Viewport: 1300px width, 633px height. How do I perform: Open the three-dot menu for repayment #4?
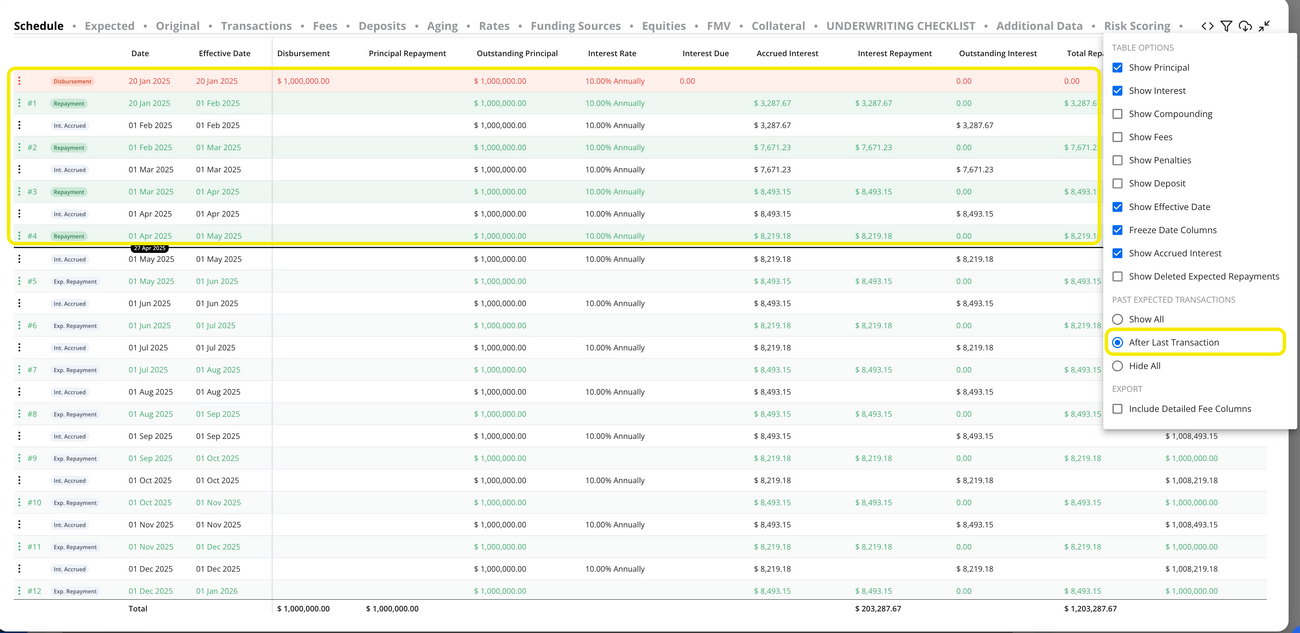pos(19,236)
